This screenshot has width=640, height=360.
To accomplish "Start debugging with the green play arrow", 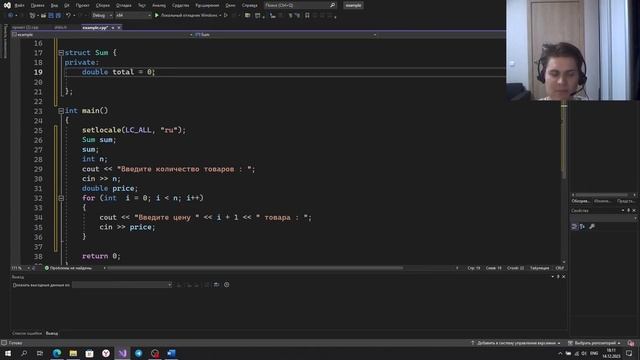I will tap(157, 16).
